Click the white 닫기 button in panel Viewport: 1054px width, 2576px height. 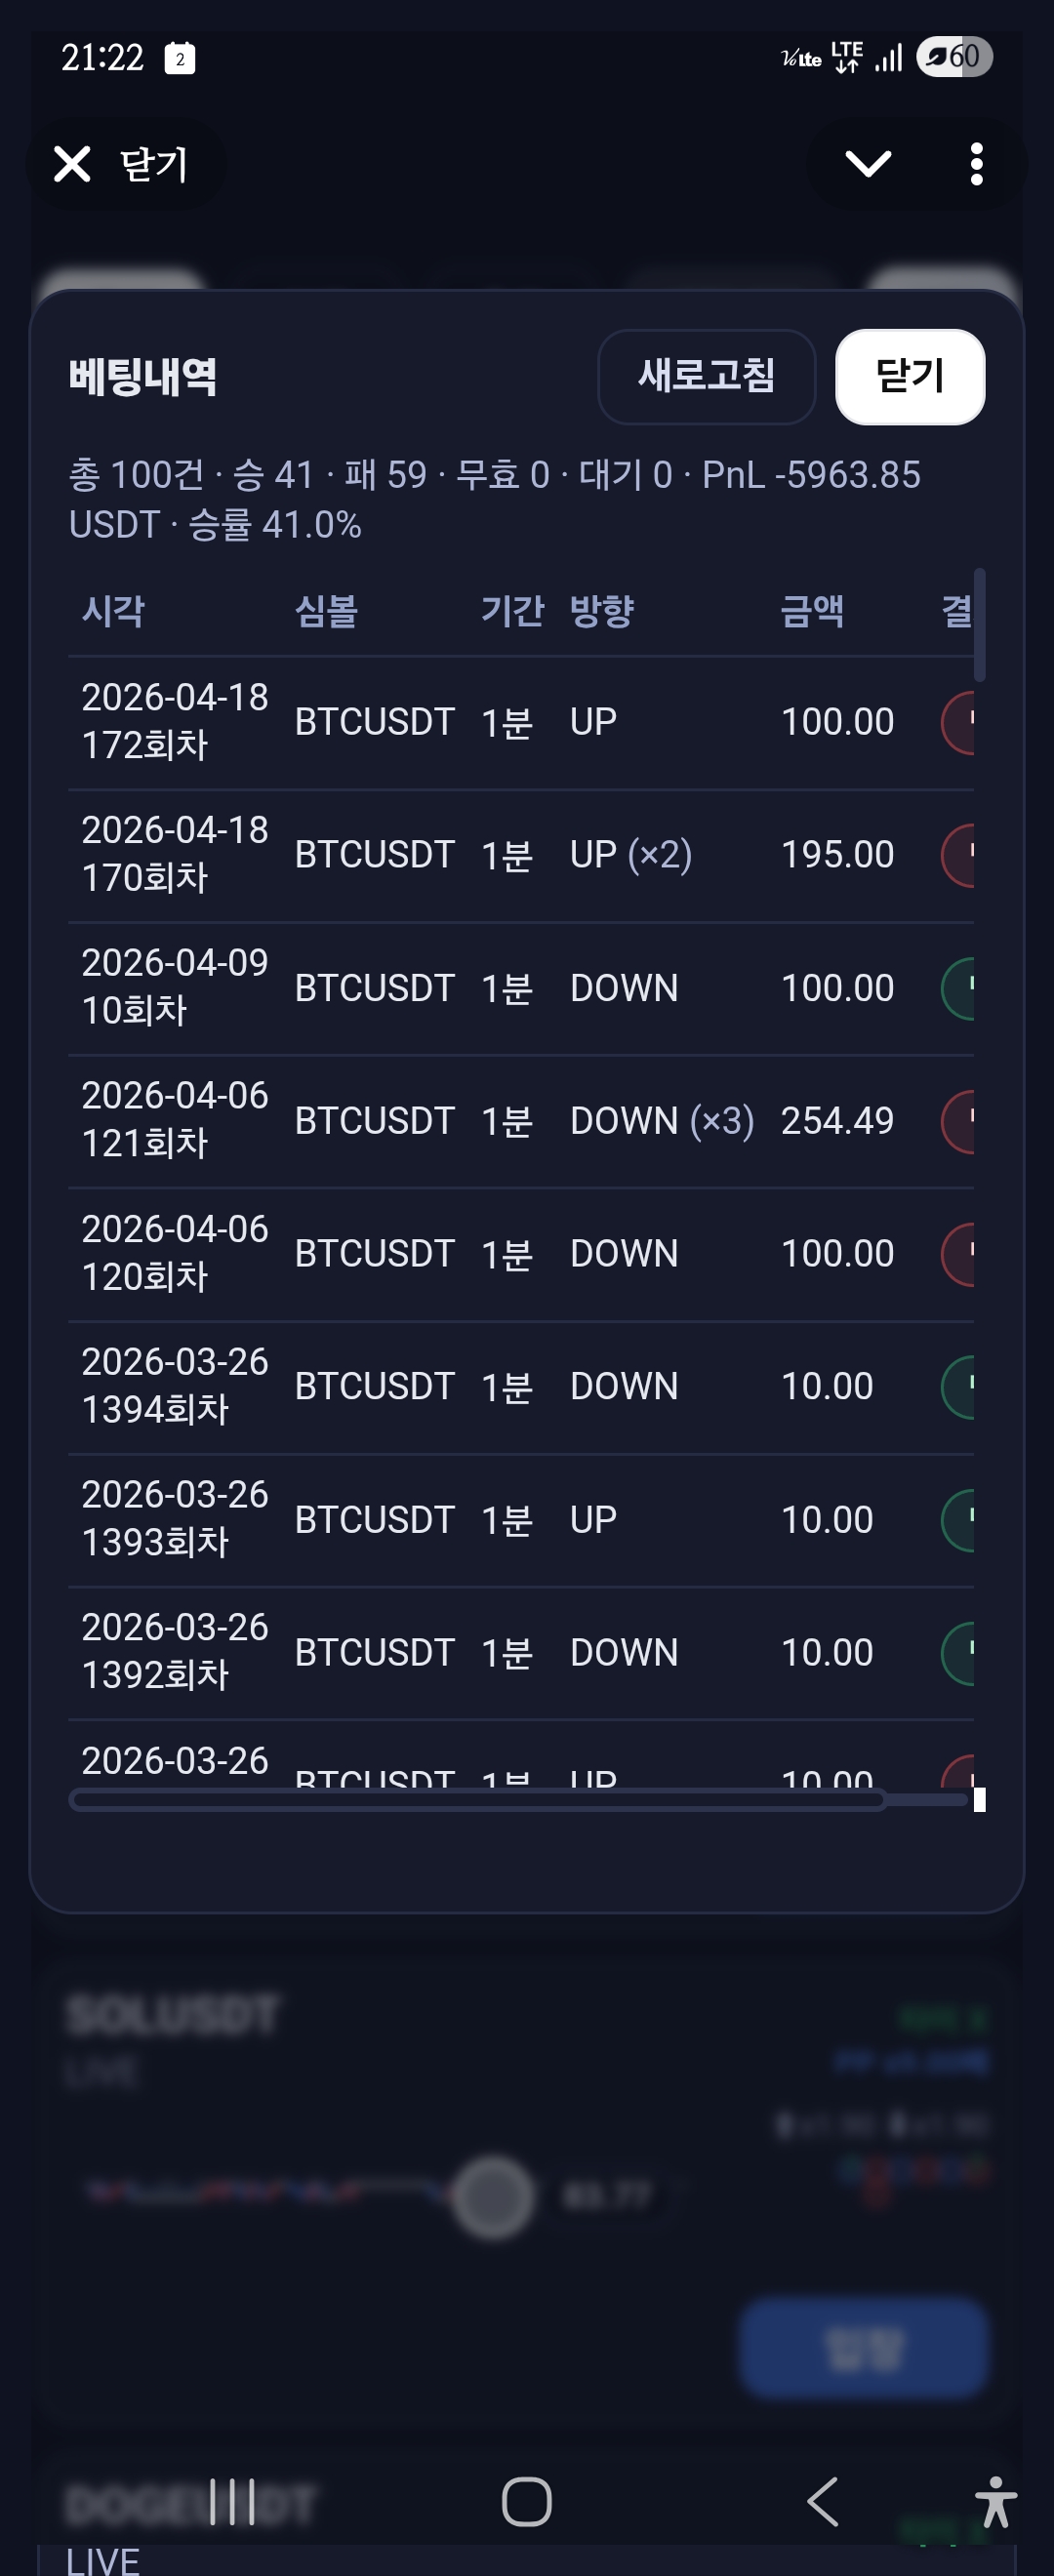click(x=910, y=377)
